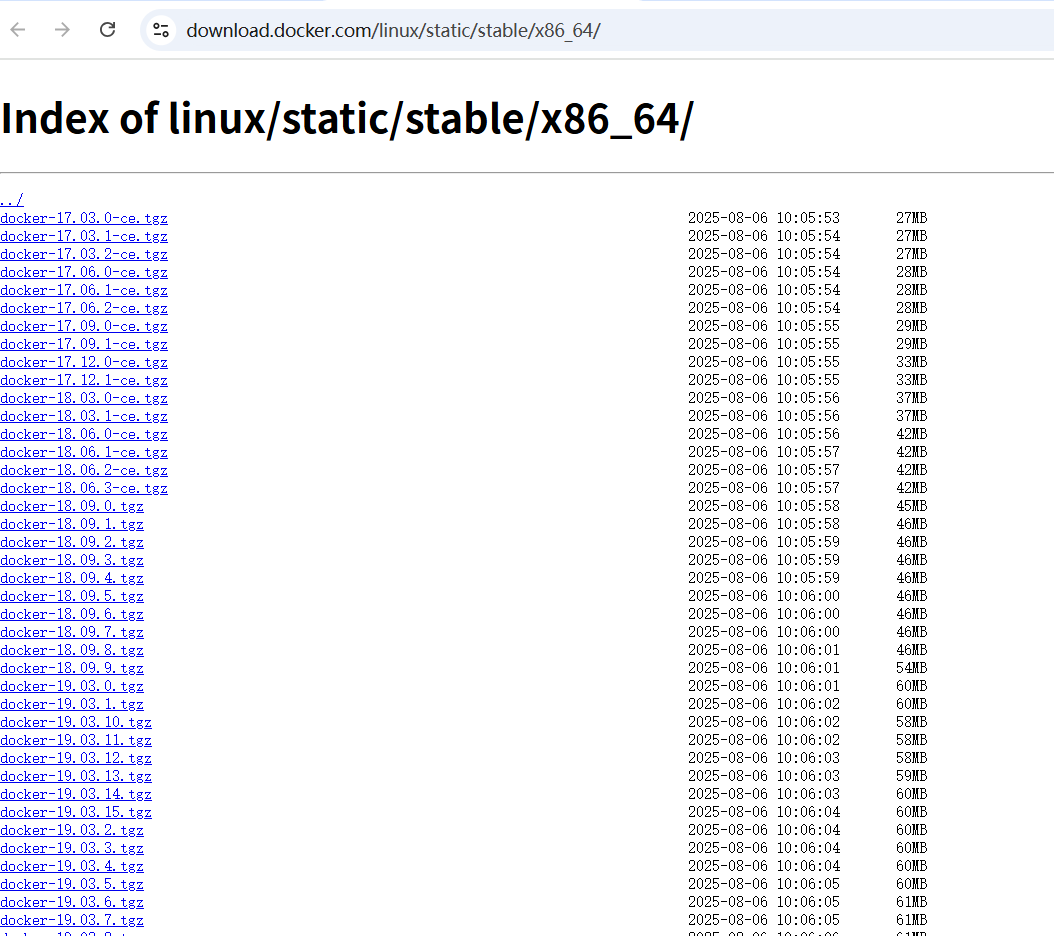This screenshot has height=936, width=1054.
Task: Download docker-19.03.12.tgz
Action: [x=76, y=758]
